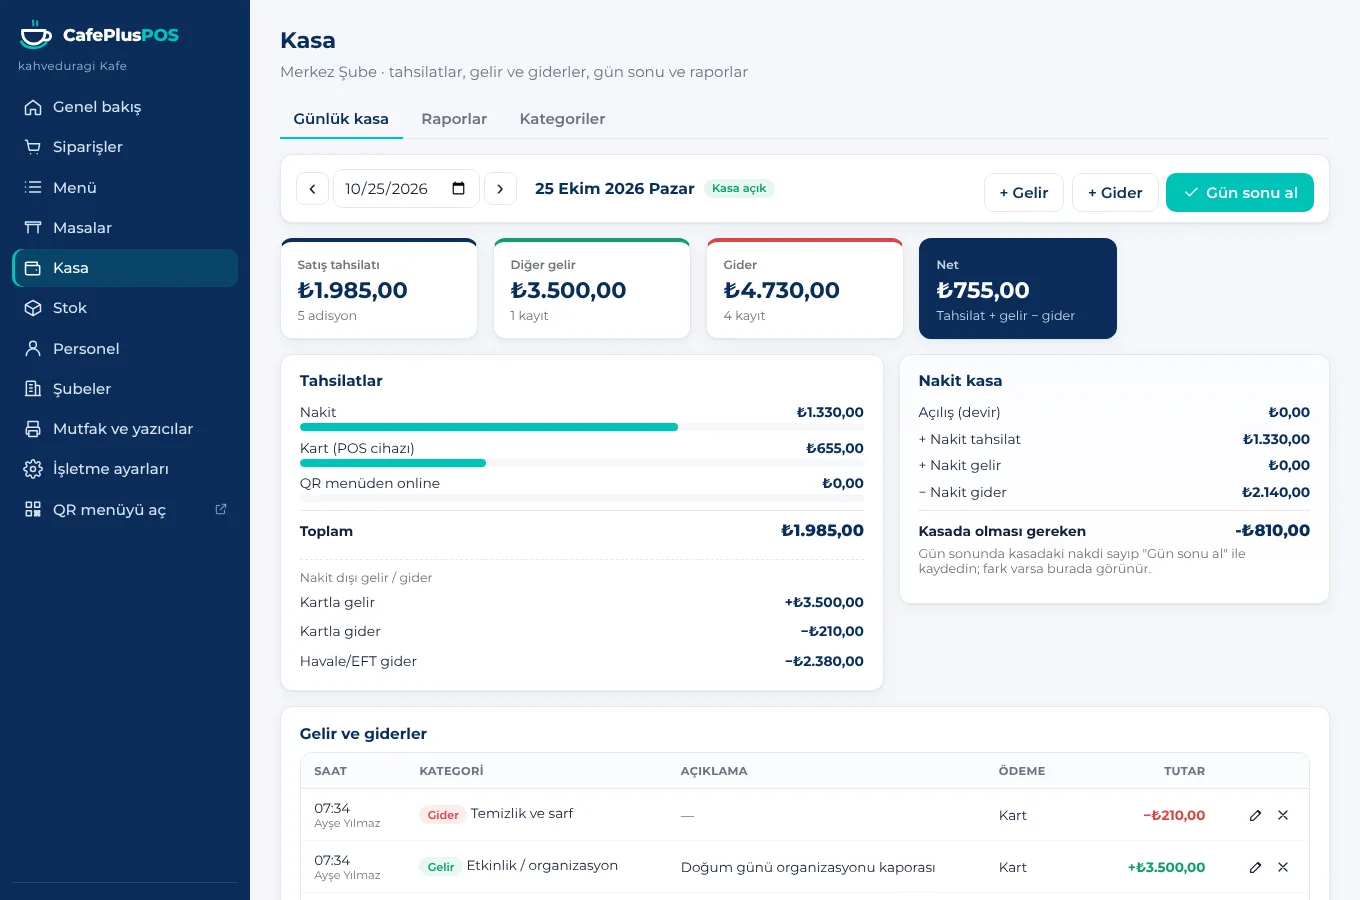Click the Kasada olması gereken amount -₺810,00
The height and width of the screenshot is (900, 1360).
1272,531
